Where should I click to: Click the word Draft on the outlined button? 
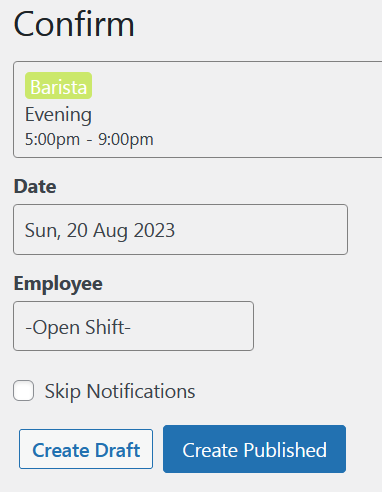tap(117, 450)
